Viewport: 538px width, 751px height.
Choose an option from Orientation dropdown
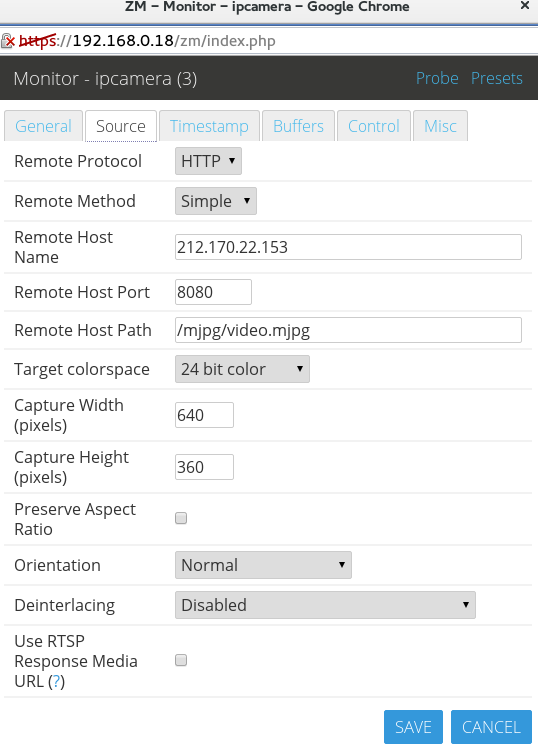[x=263, y=565]
